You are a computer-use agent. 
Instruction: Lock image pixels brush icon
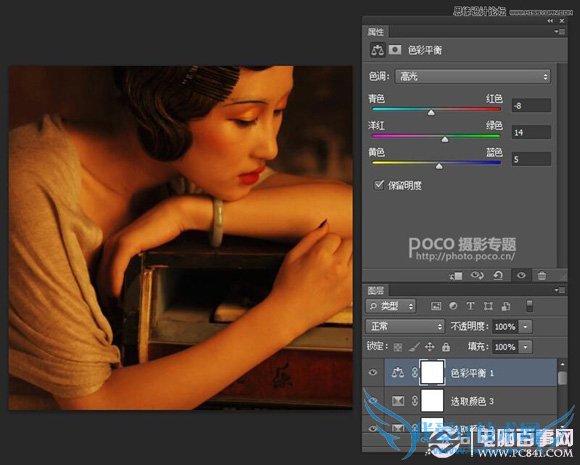pyautogui.click(x=414, y=347)
